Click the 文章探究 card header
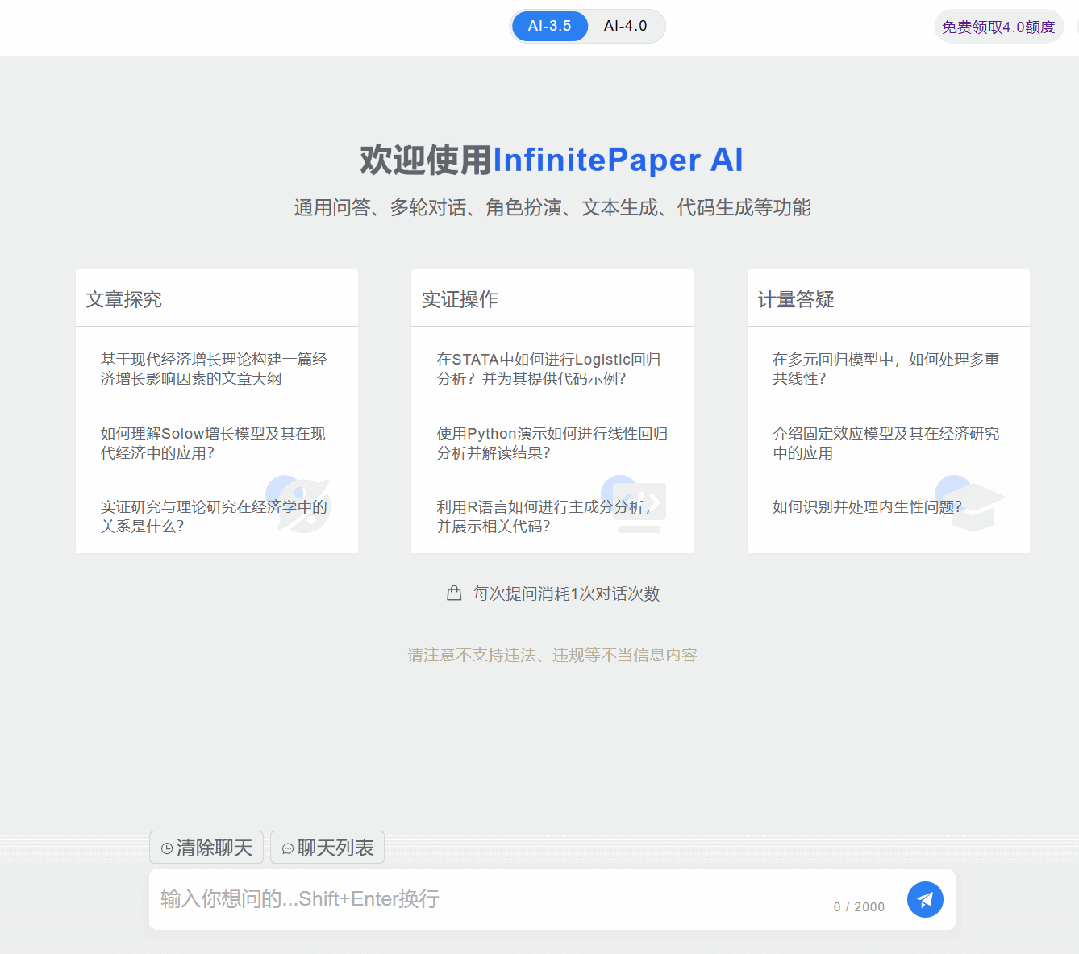 (217, 299)
